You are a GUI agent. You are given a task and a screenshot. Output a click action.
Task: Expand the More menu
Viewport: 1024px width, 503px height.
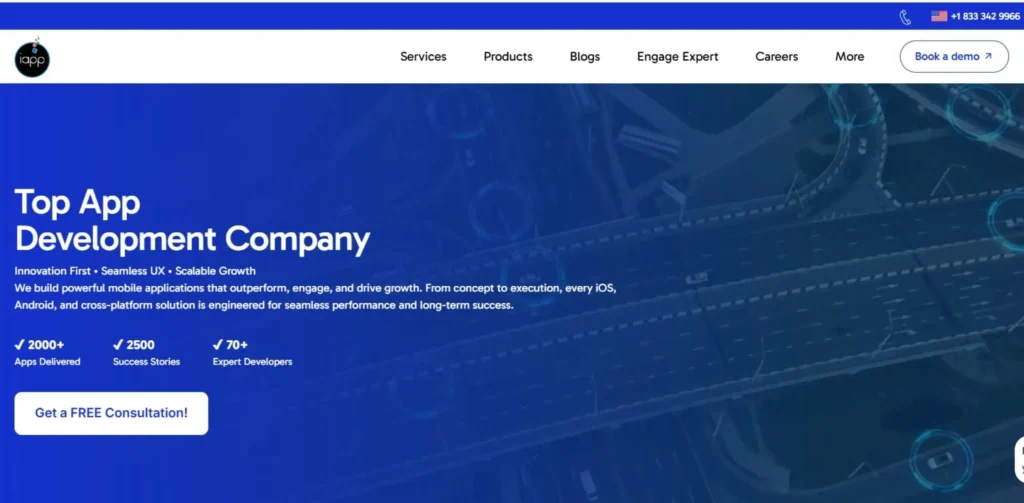pyautogui.click(x=849, y=57)
